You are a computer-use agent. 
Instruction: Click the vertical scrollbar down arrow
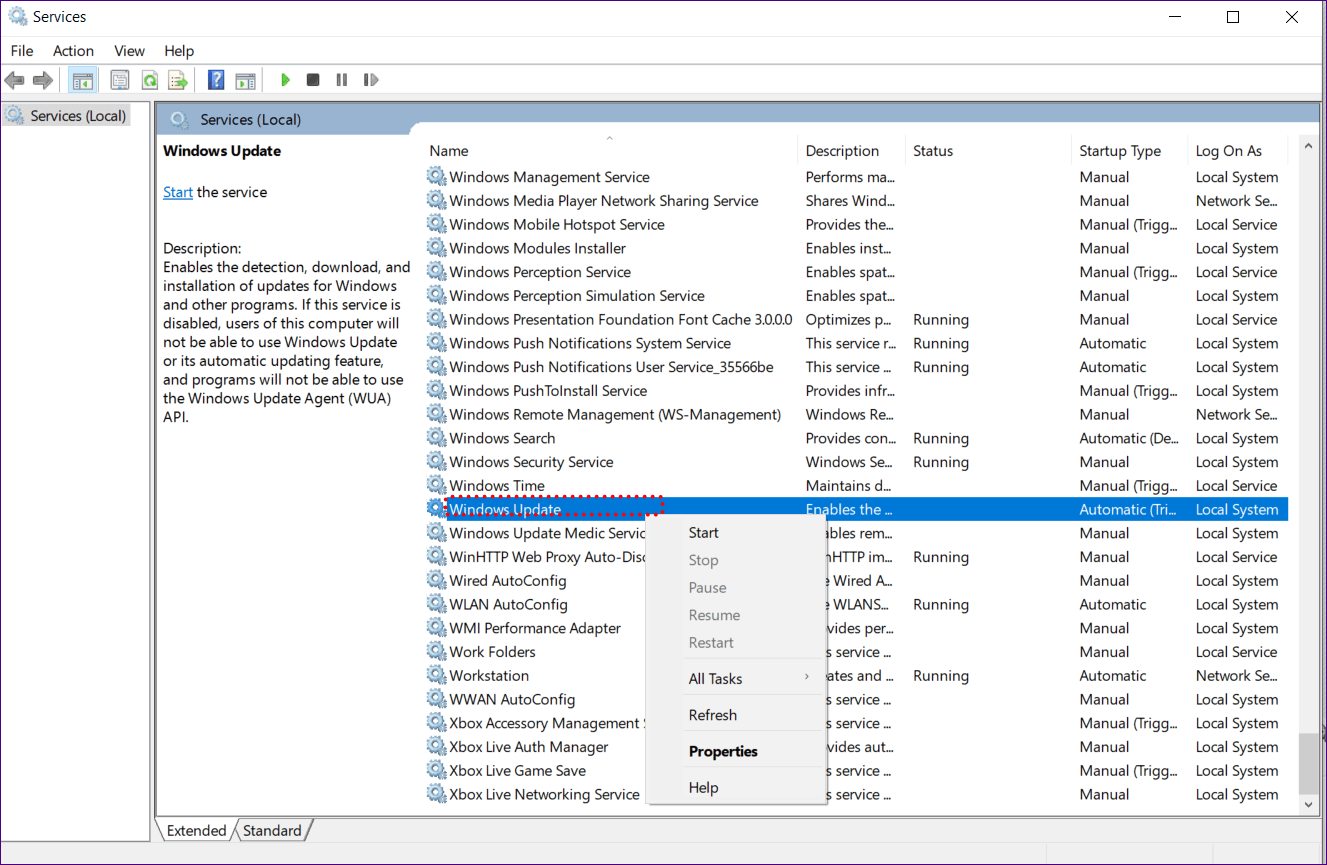(x=1307, y=804)
